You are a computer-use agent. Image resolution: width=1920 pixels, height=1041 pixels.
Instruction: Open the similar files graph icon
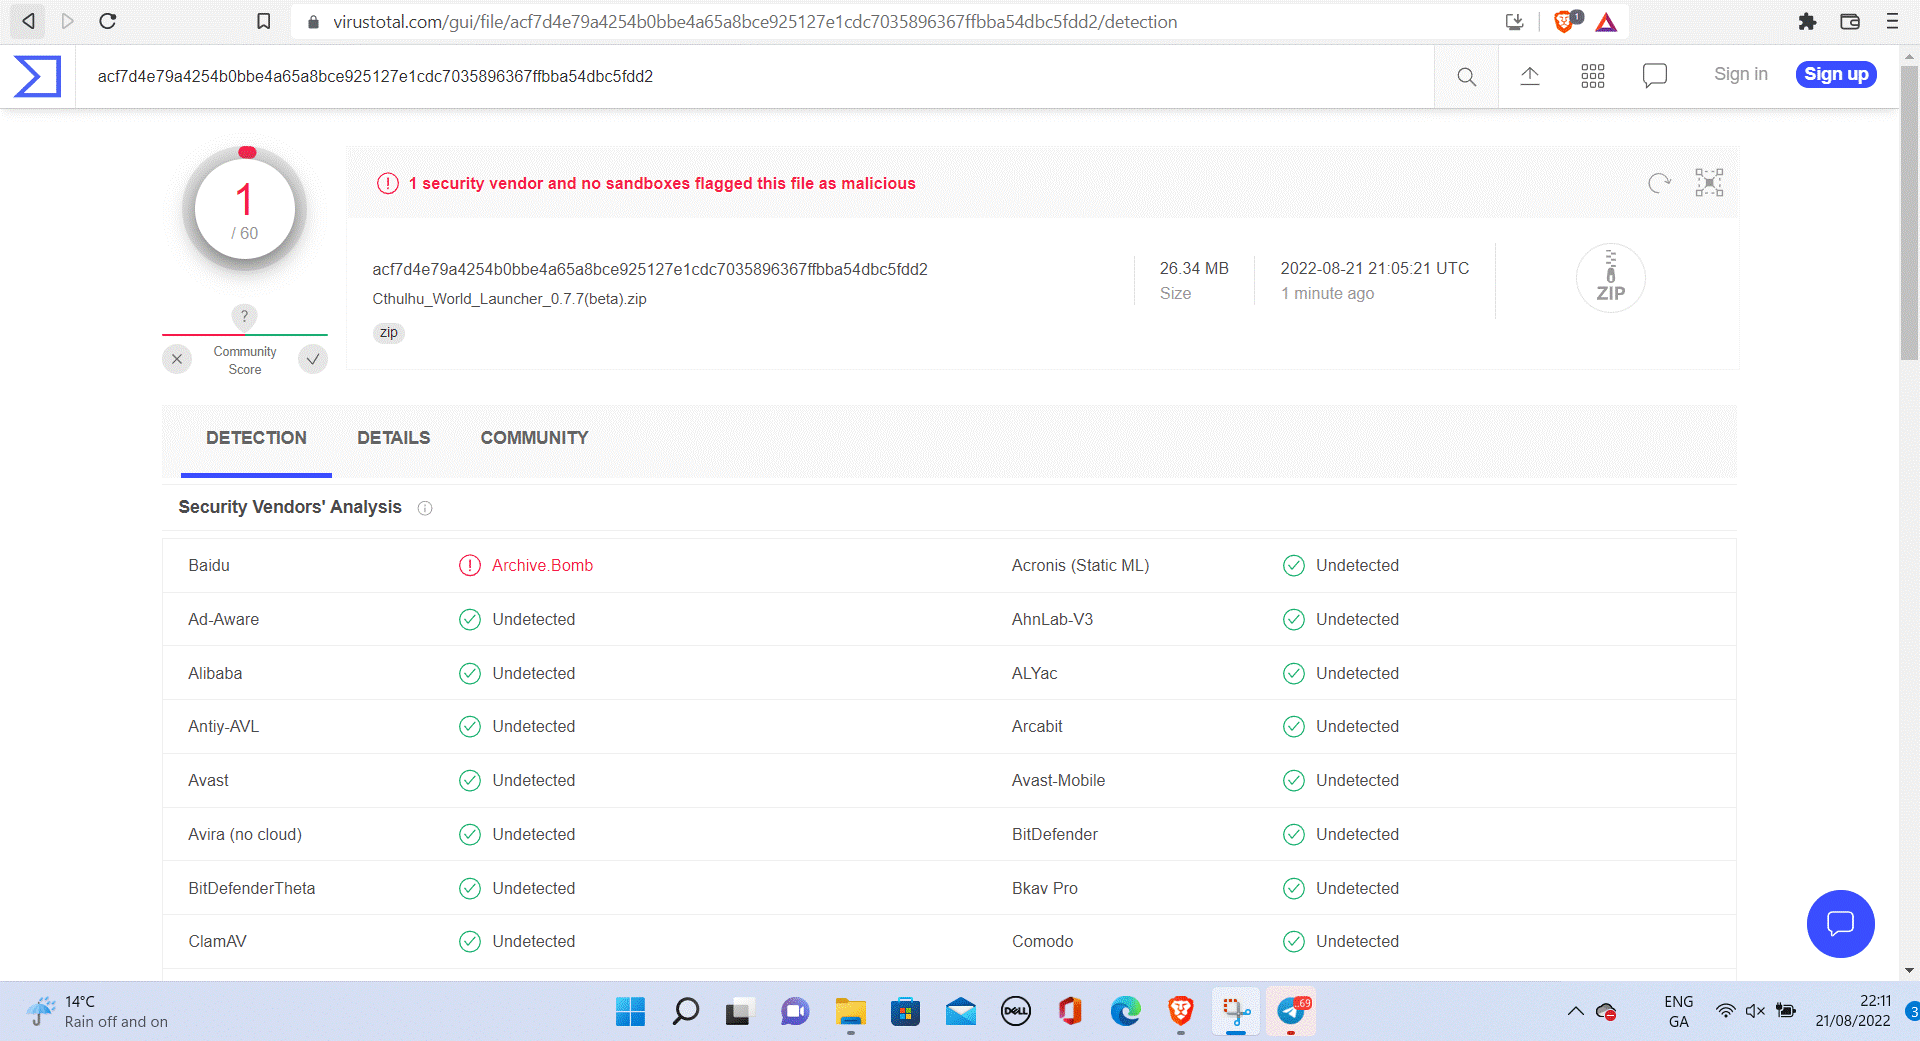coord(1709,182)
